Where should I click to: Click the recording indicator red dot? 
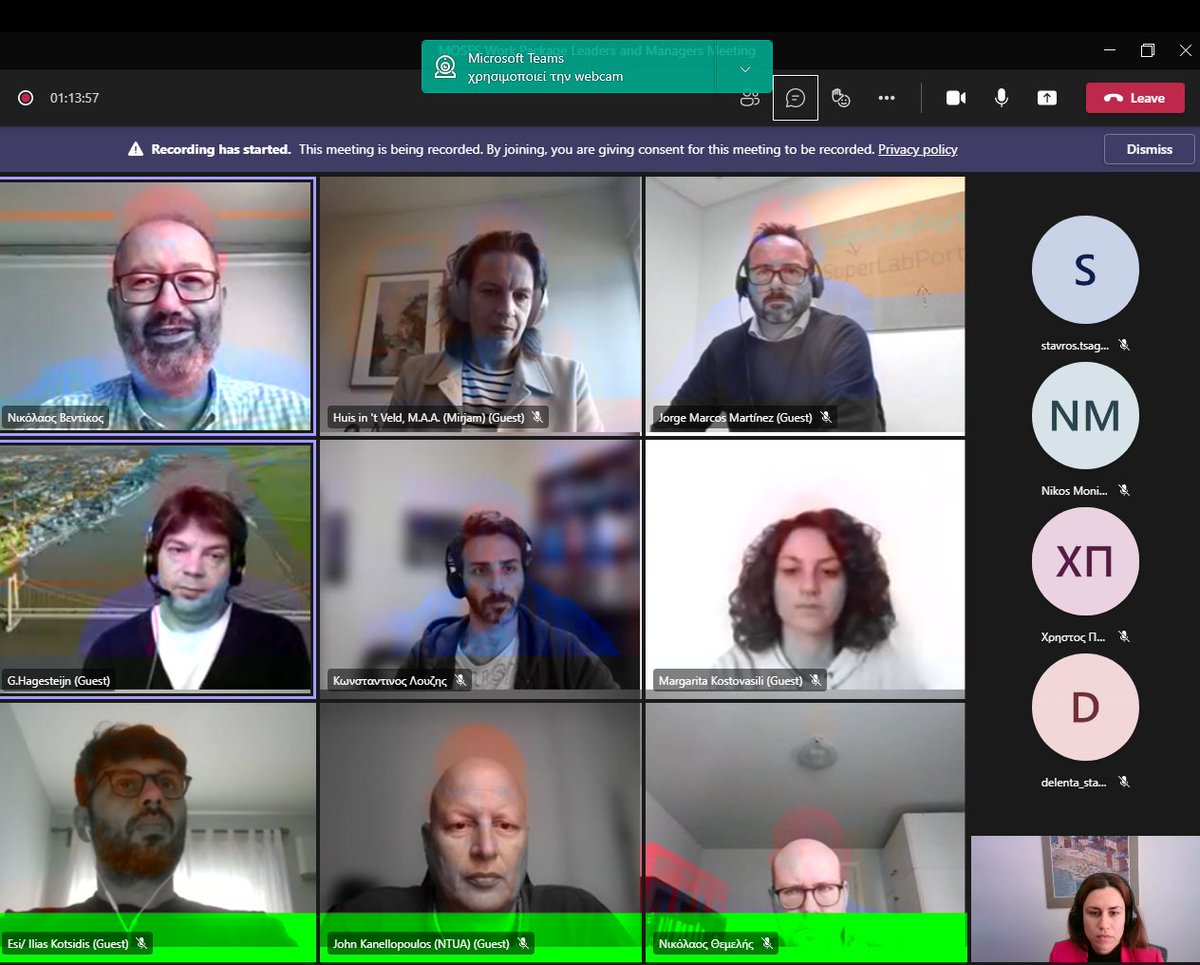pos(26,98)
